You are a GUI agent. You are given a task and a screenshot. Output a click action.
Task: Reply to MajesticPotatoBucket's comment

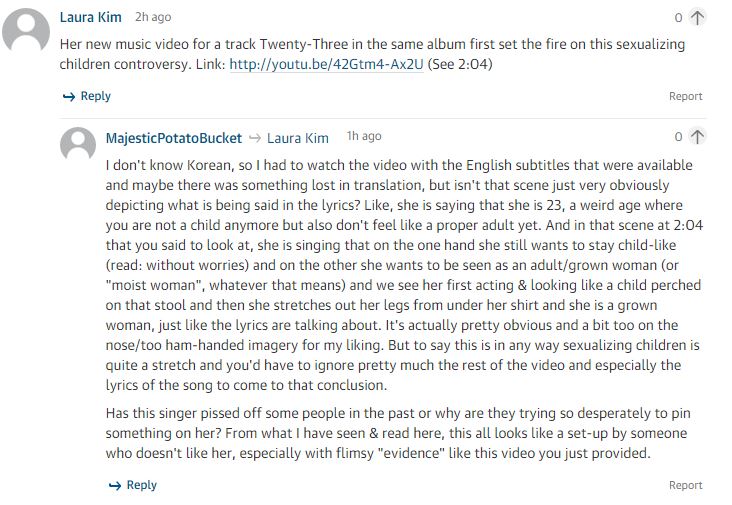click(x=133, y=485)
